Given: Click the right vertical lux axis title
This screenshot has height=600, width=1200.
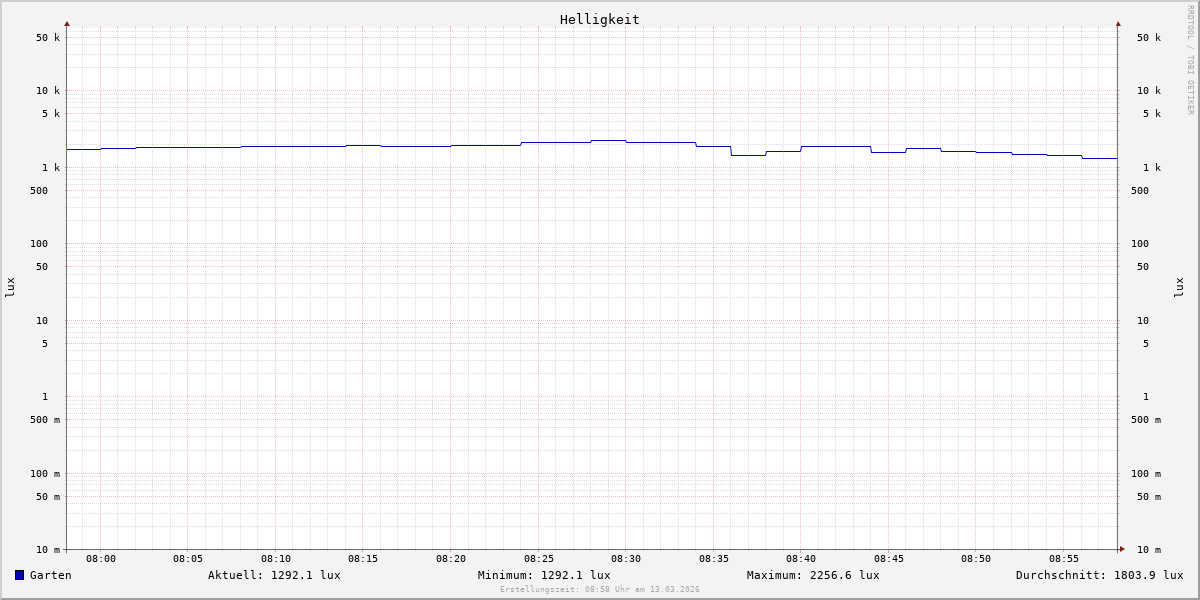Looking at the screenshot, I should (1179, 287).
